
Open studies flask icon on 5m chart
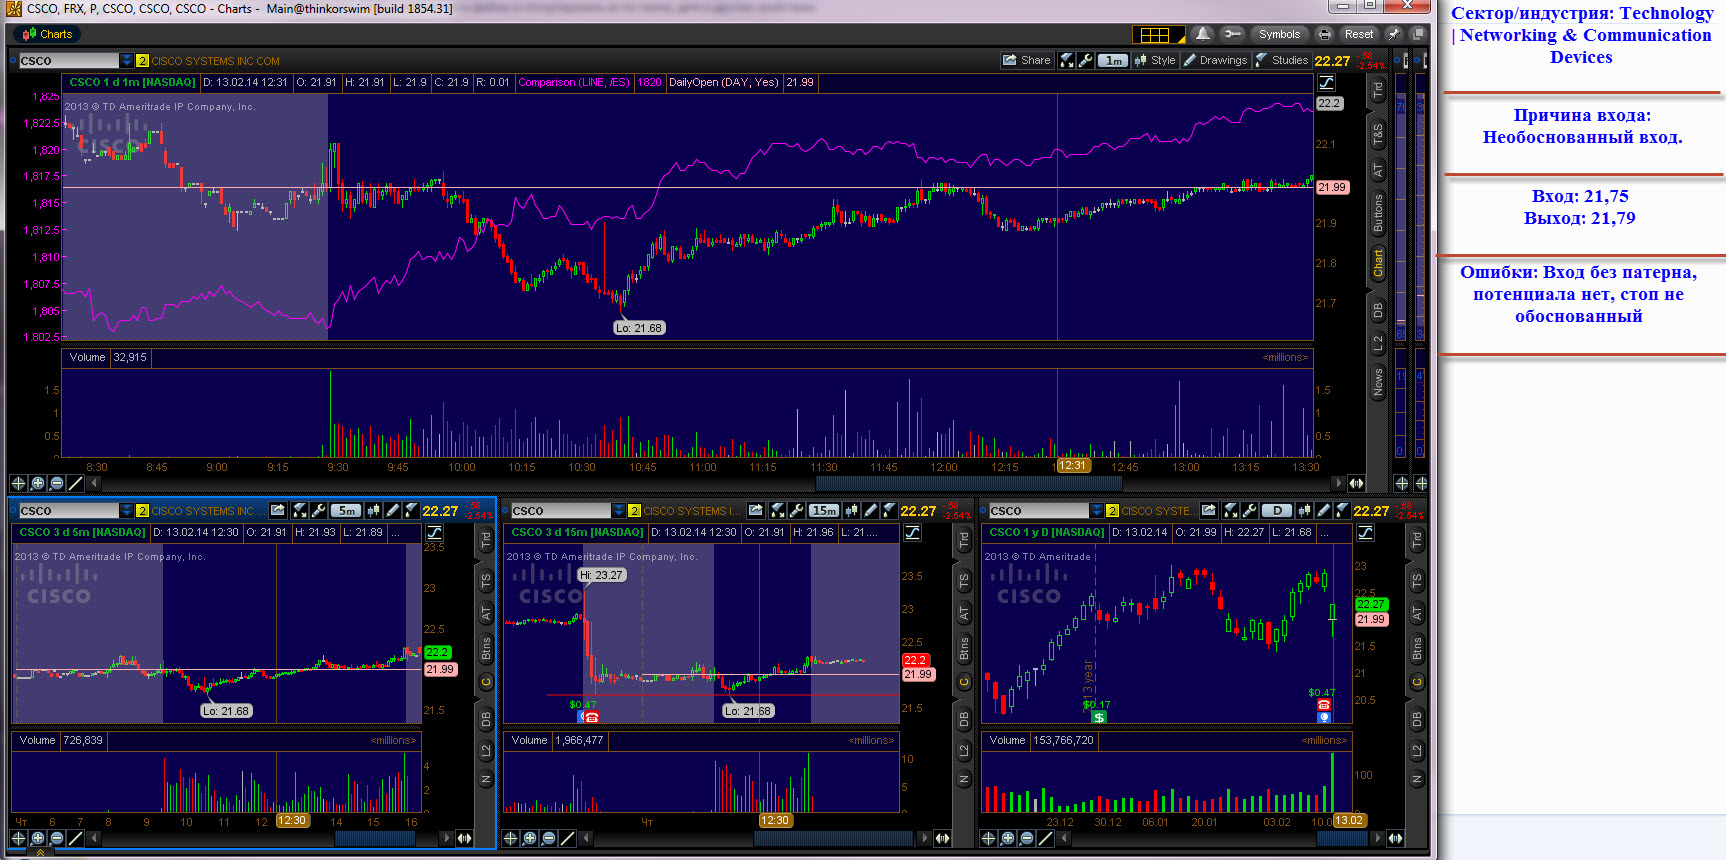click(411, 510)
